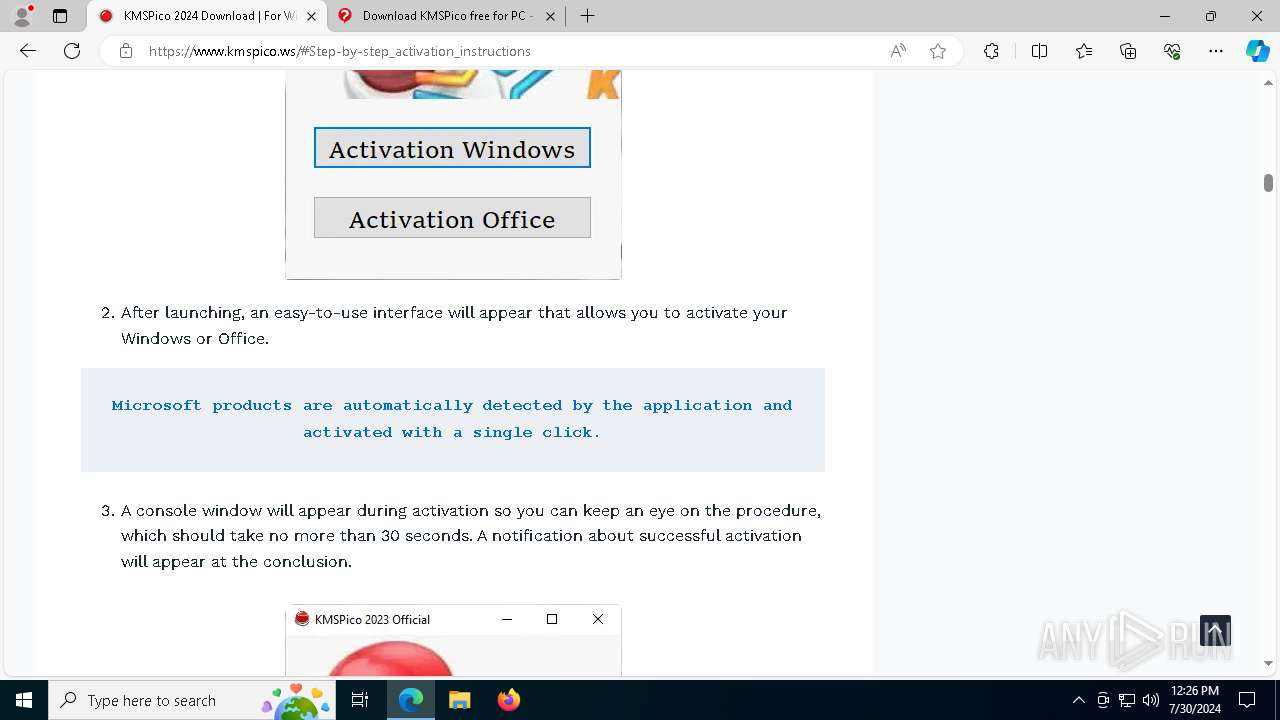
Task: Open the network status tray icon
Action: click(1127, 700)
